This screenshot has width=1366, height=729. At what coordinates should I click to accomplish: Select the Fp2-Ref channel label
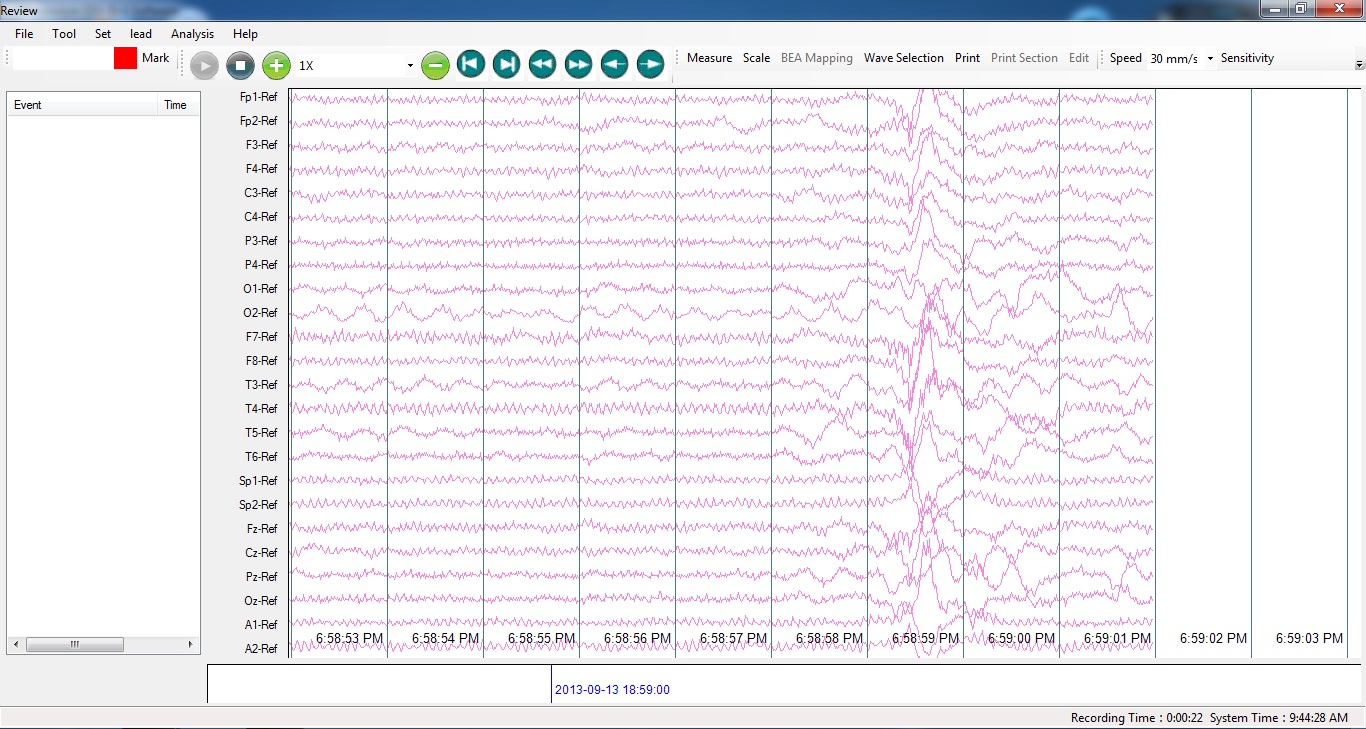click(x=259, y=121)
